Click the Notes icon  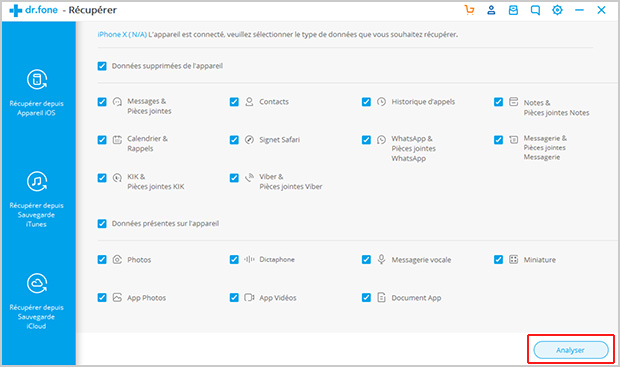513,102
